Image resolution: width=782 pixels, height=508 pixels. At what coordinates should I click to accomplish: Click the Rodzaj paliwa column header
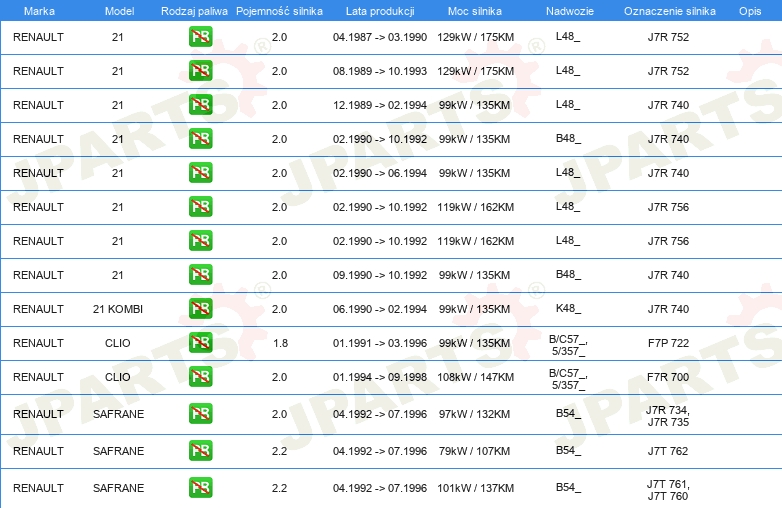click(194, 11)
